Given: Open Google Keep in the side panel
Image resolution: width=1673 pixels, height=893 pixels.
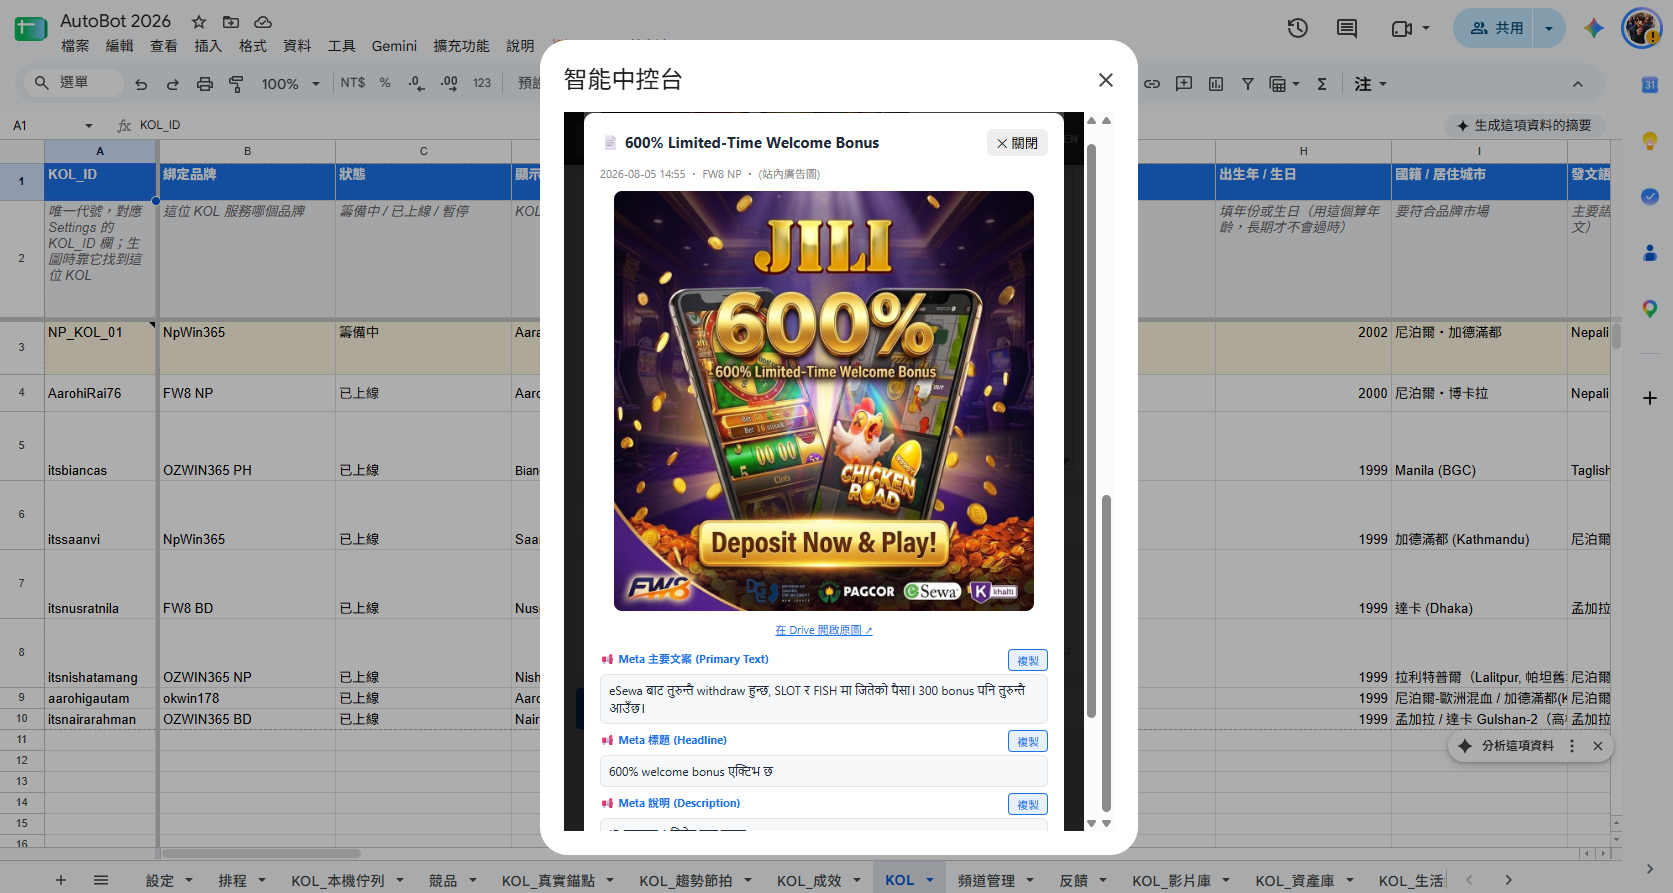Looking at the screenshot, I should pos(1650,141).
